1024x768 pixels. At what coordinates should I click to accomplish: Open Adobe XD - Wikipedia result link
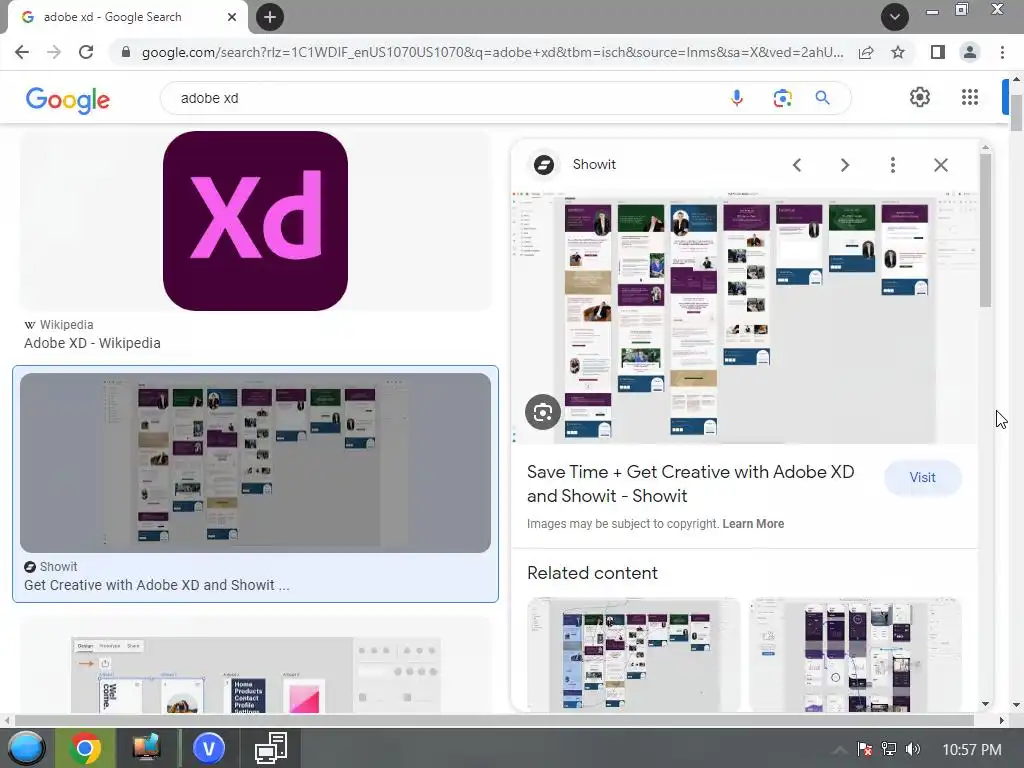pos(92,343)
